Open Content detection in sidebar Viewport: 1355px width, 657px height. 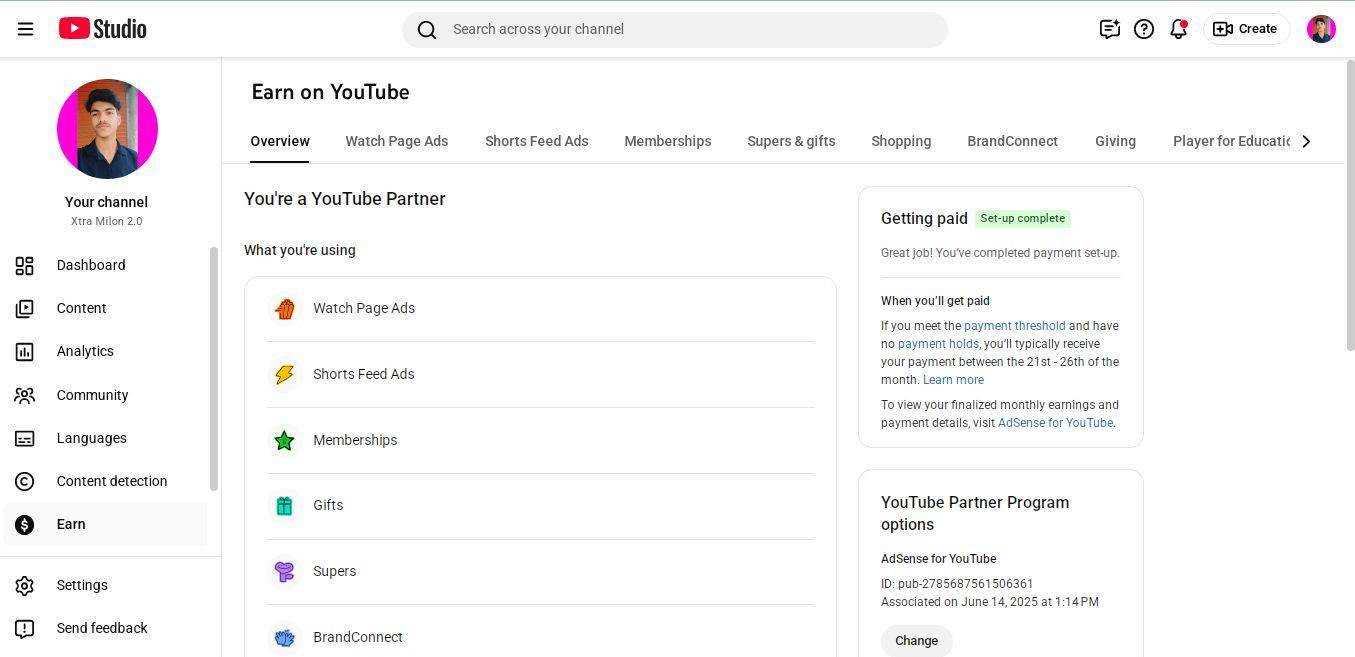coord(111,481)
